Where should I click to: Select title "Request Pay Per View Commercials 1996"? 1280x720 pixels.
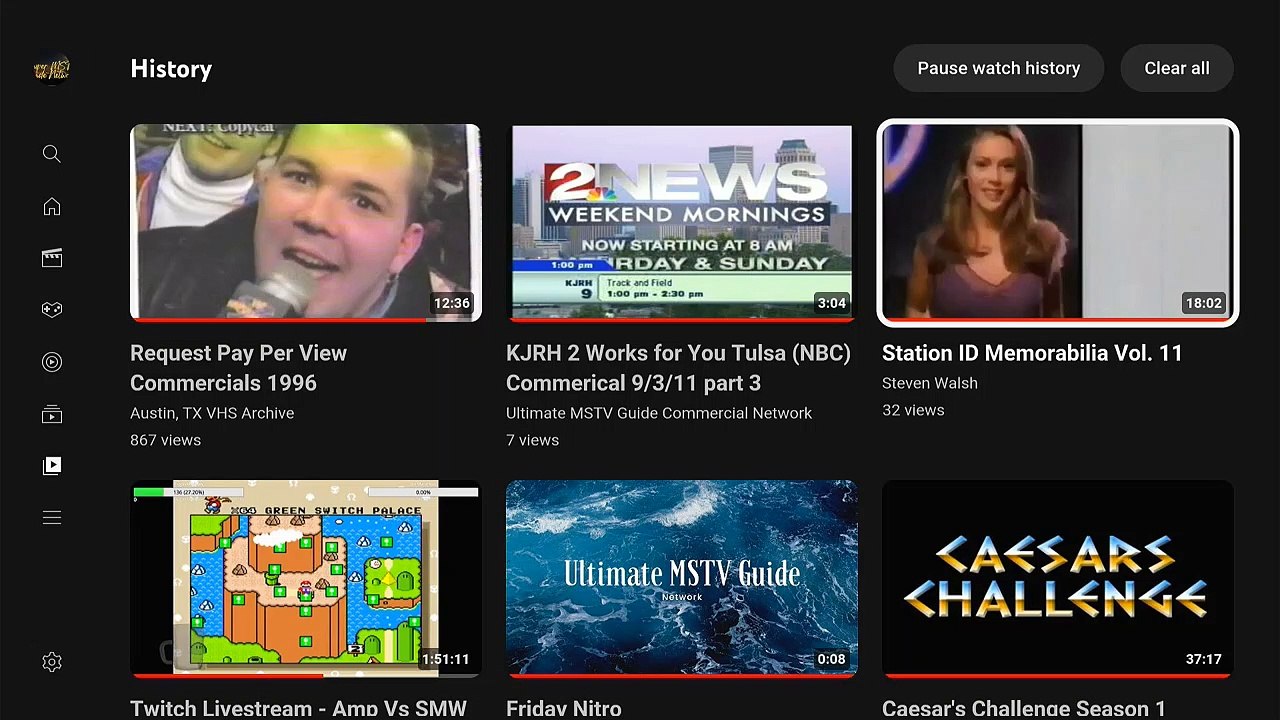click(238, 368)
